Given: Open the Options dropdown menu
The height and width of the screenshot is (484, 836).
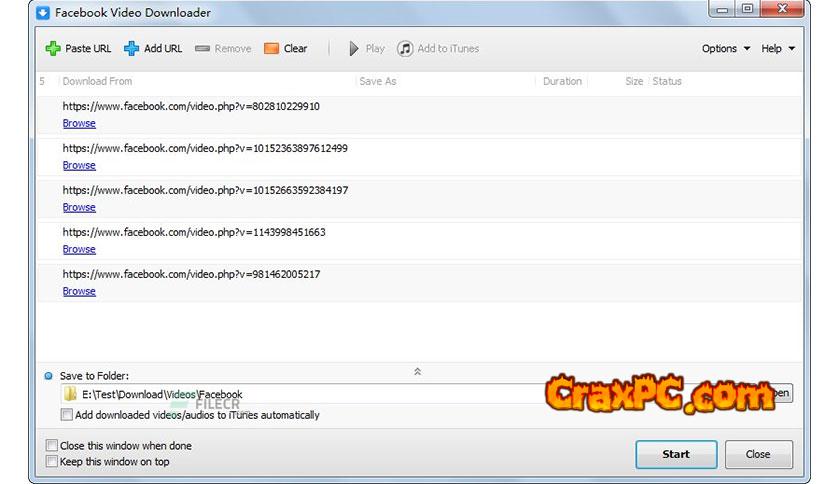Looking at the screenshot, I should [x=725, y=48].
